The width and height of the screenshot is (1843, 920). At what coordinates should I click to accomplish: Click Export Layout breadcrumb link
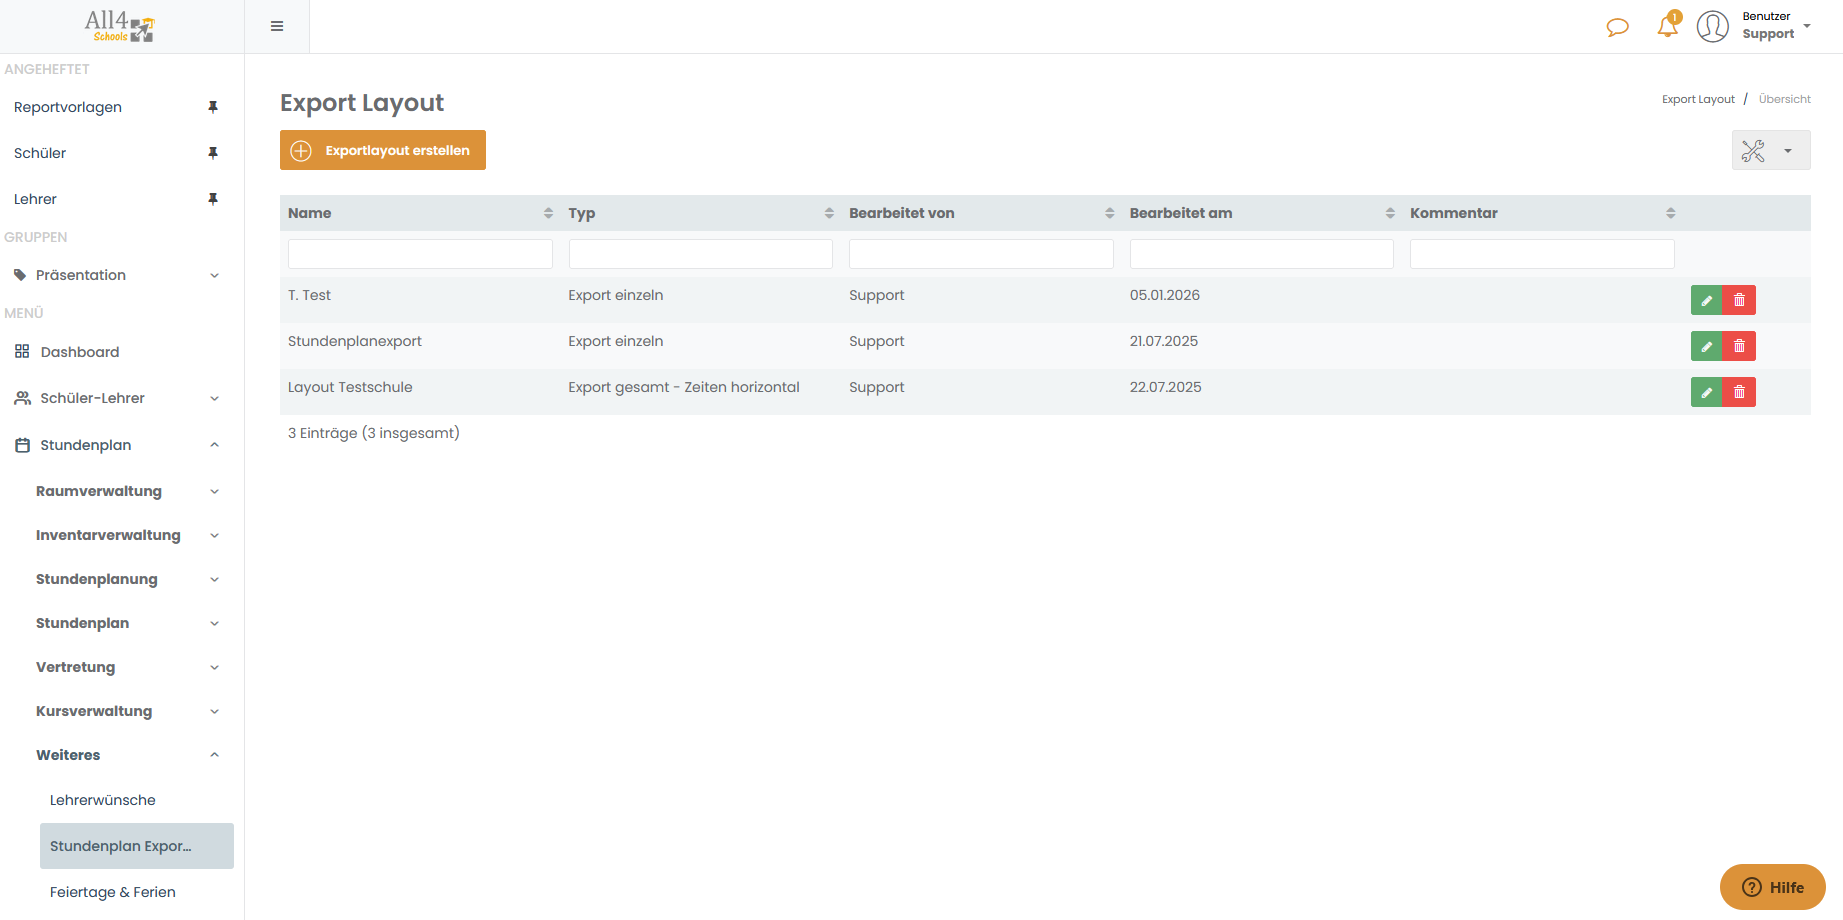[x=1698, y=99]
